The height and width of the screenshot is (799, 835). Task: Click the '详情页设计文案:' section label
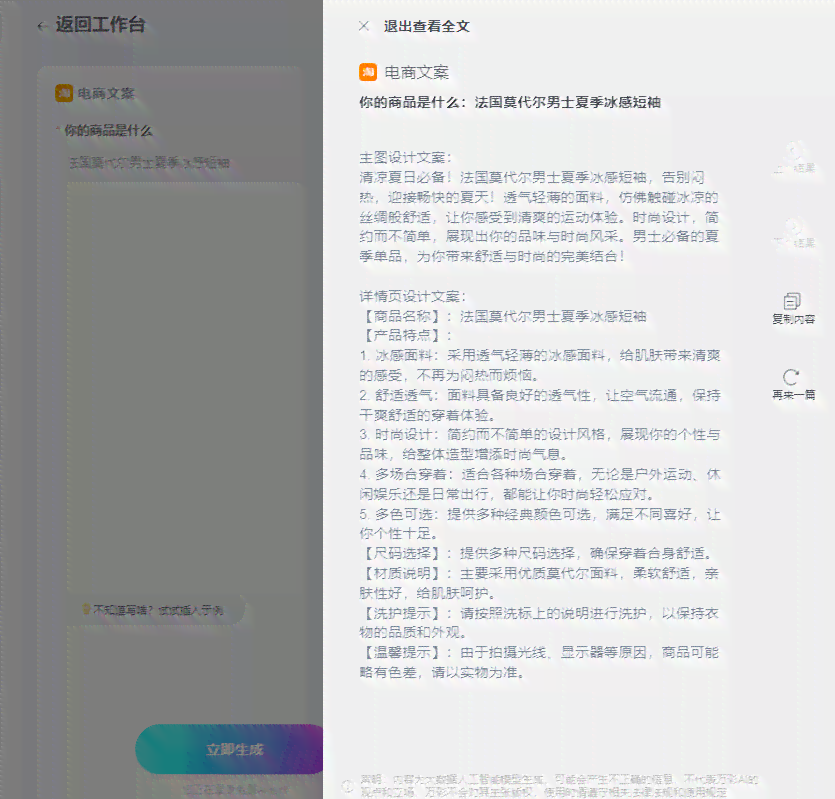(x=413, y=296)
